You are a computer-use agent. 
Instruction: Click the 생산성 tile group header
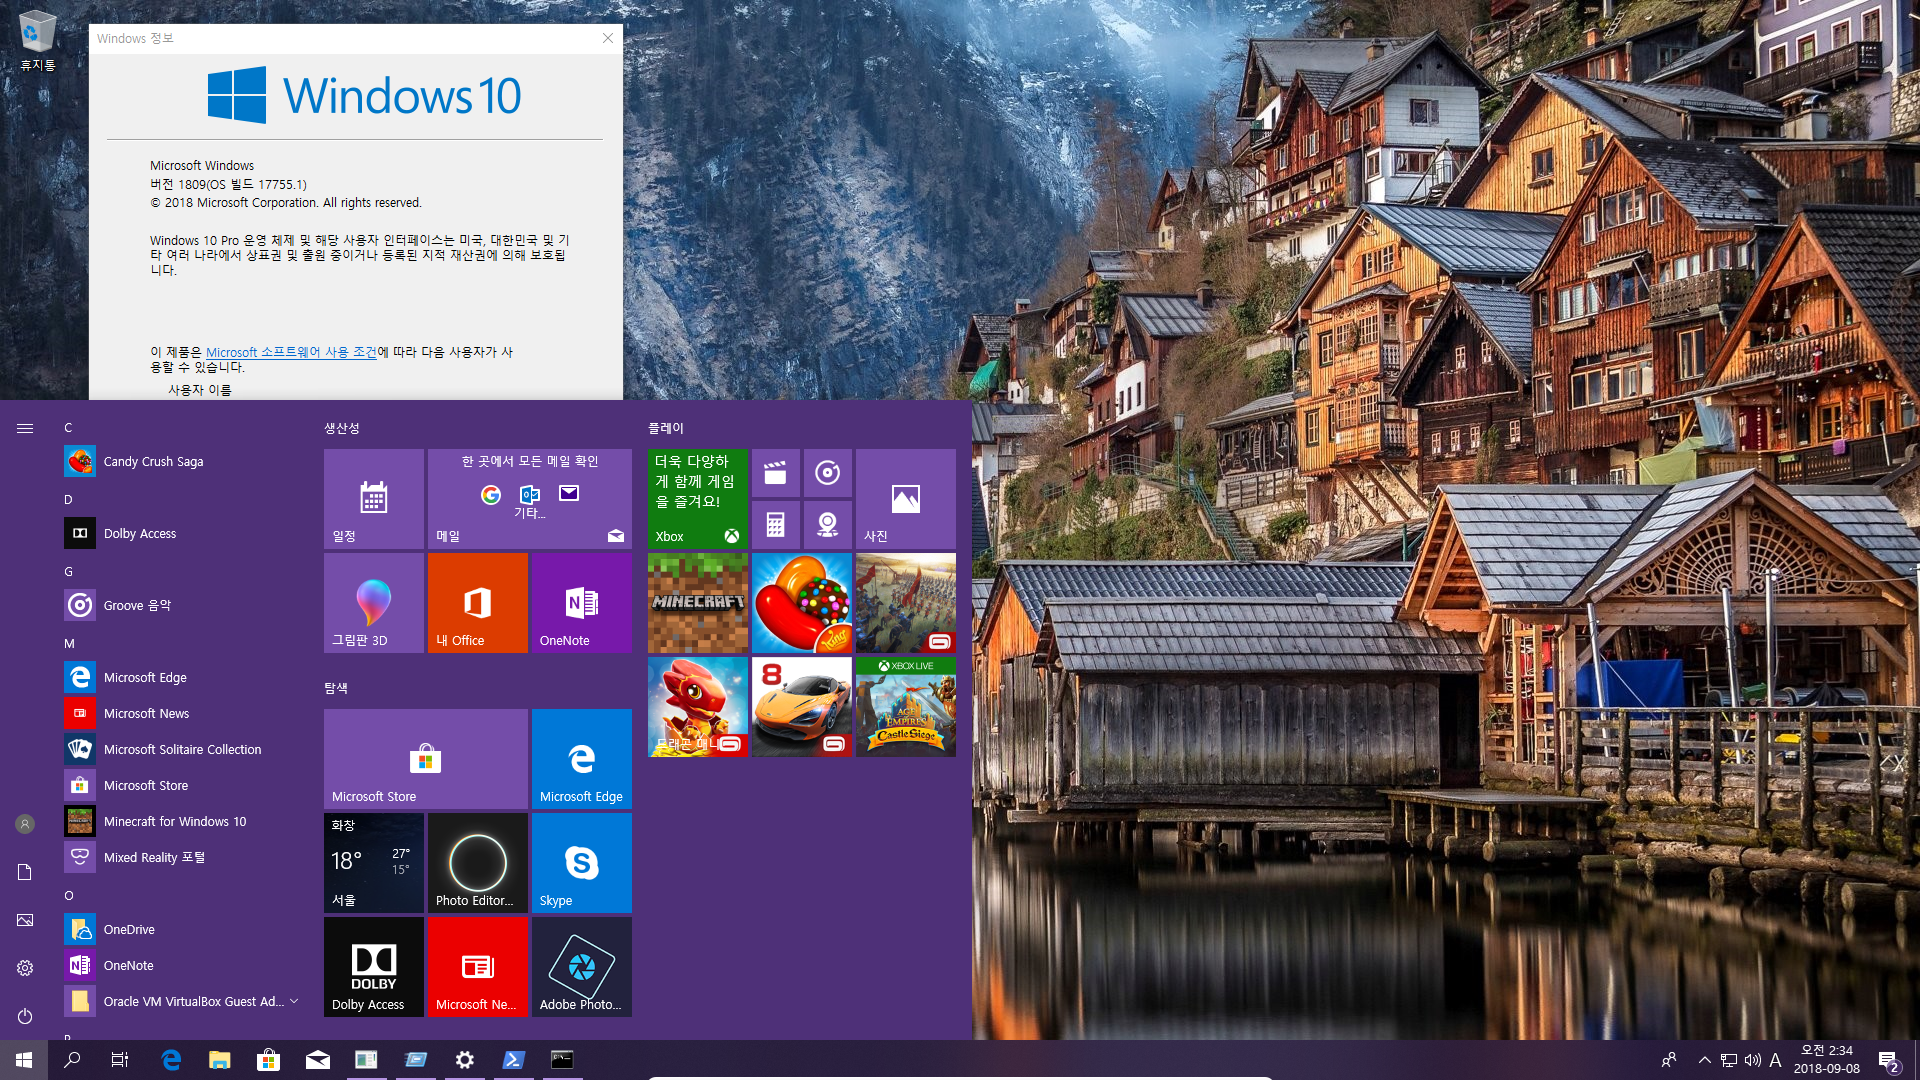click(341, 428)
